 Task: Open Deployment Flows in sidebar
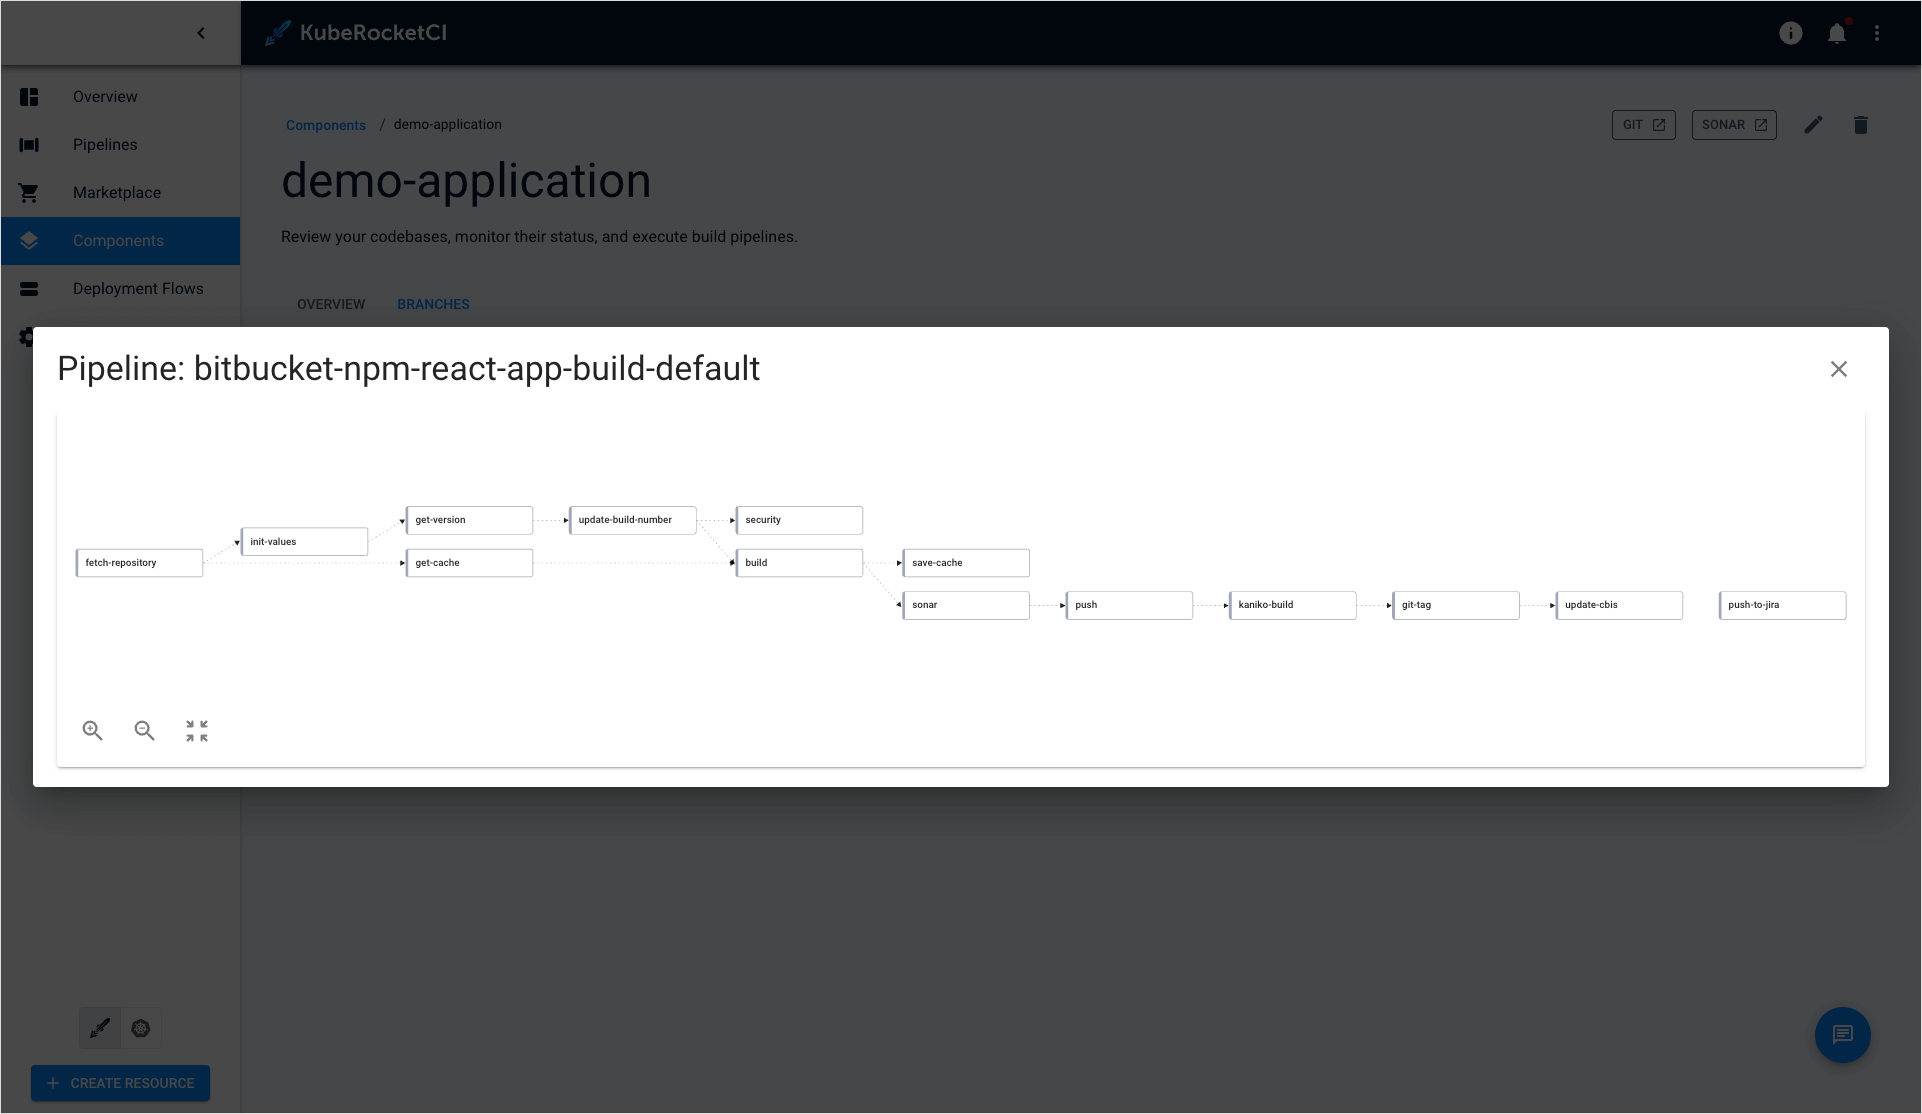pos(139,288)
